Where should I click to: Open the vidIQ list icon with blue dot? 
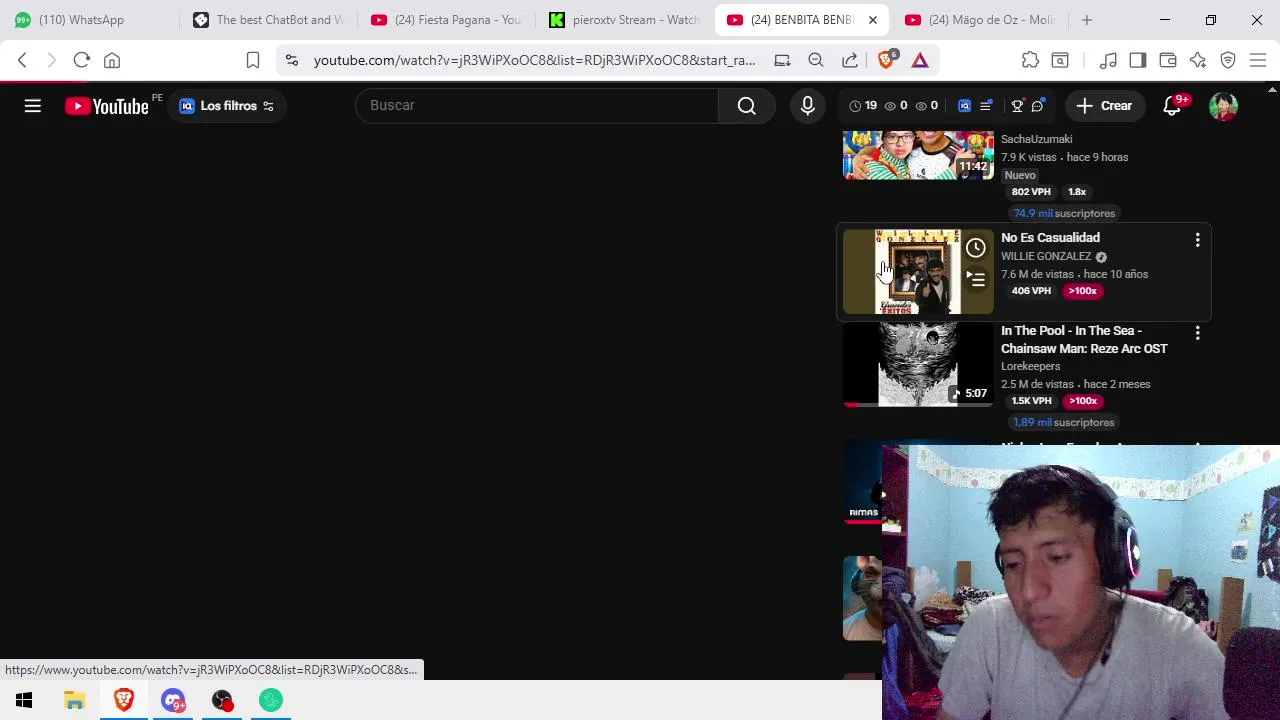coord(986,106)
